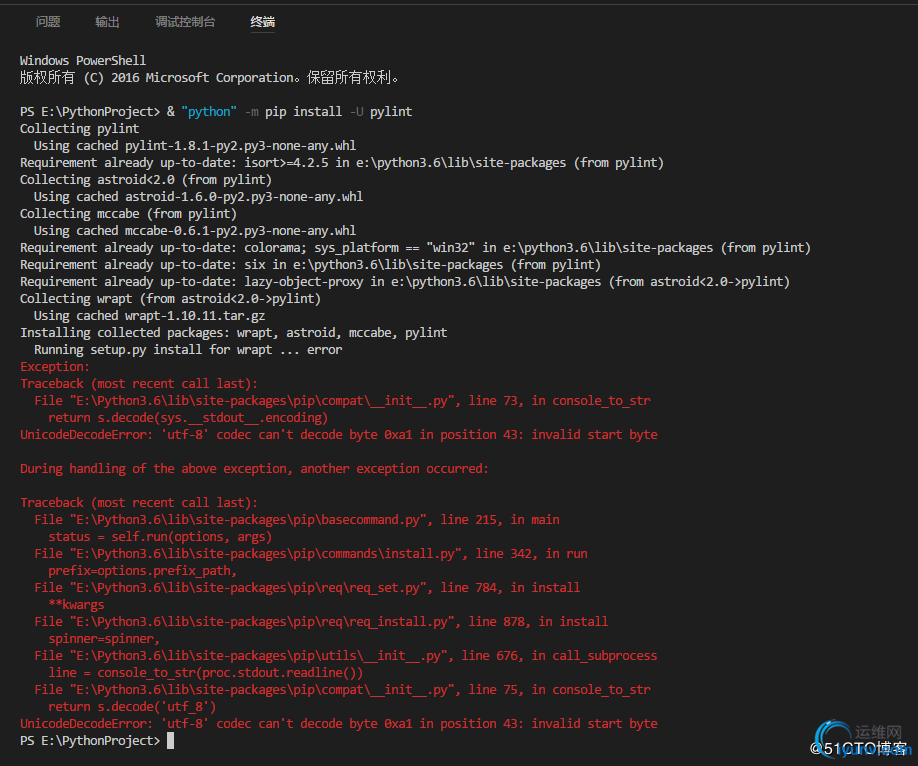
Task: Click "During handling of the above exception" line
Action: [x=254, y=468]
